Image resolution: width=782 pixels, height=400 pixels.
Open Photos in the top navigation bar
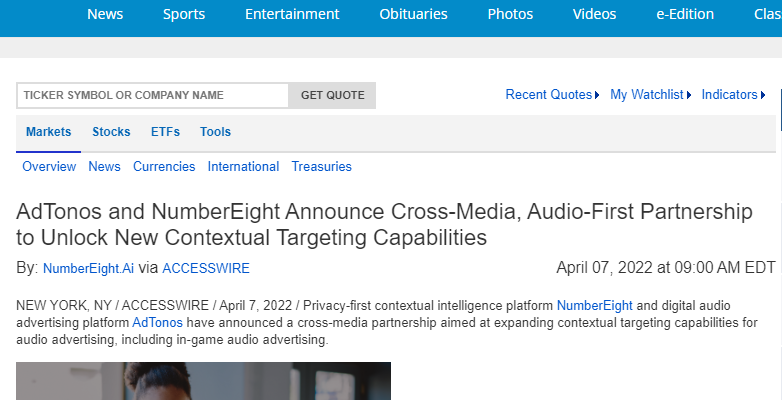[510, 14]
